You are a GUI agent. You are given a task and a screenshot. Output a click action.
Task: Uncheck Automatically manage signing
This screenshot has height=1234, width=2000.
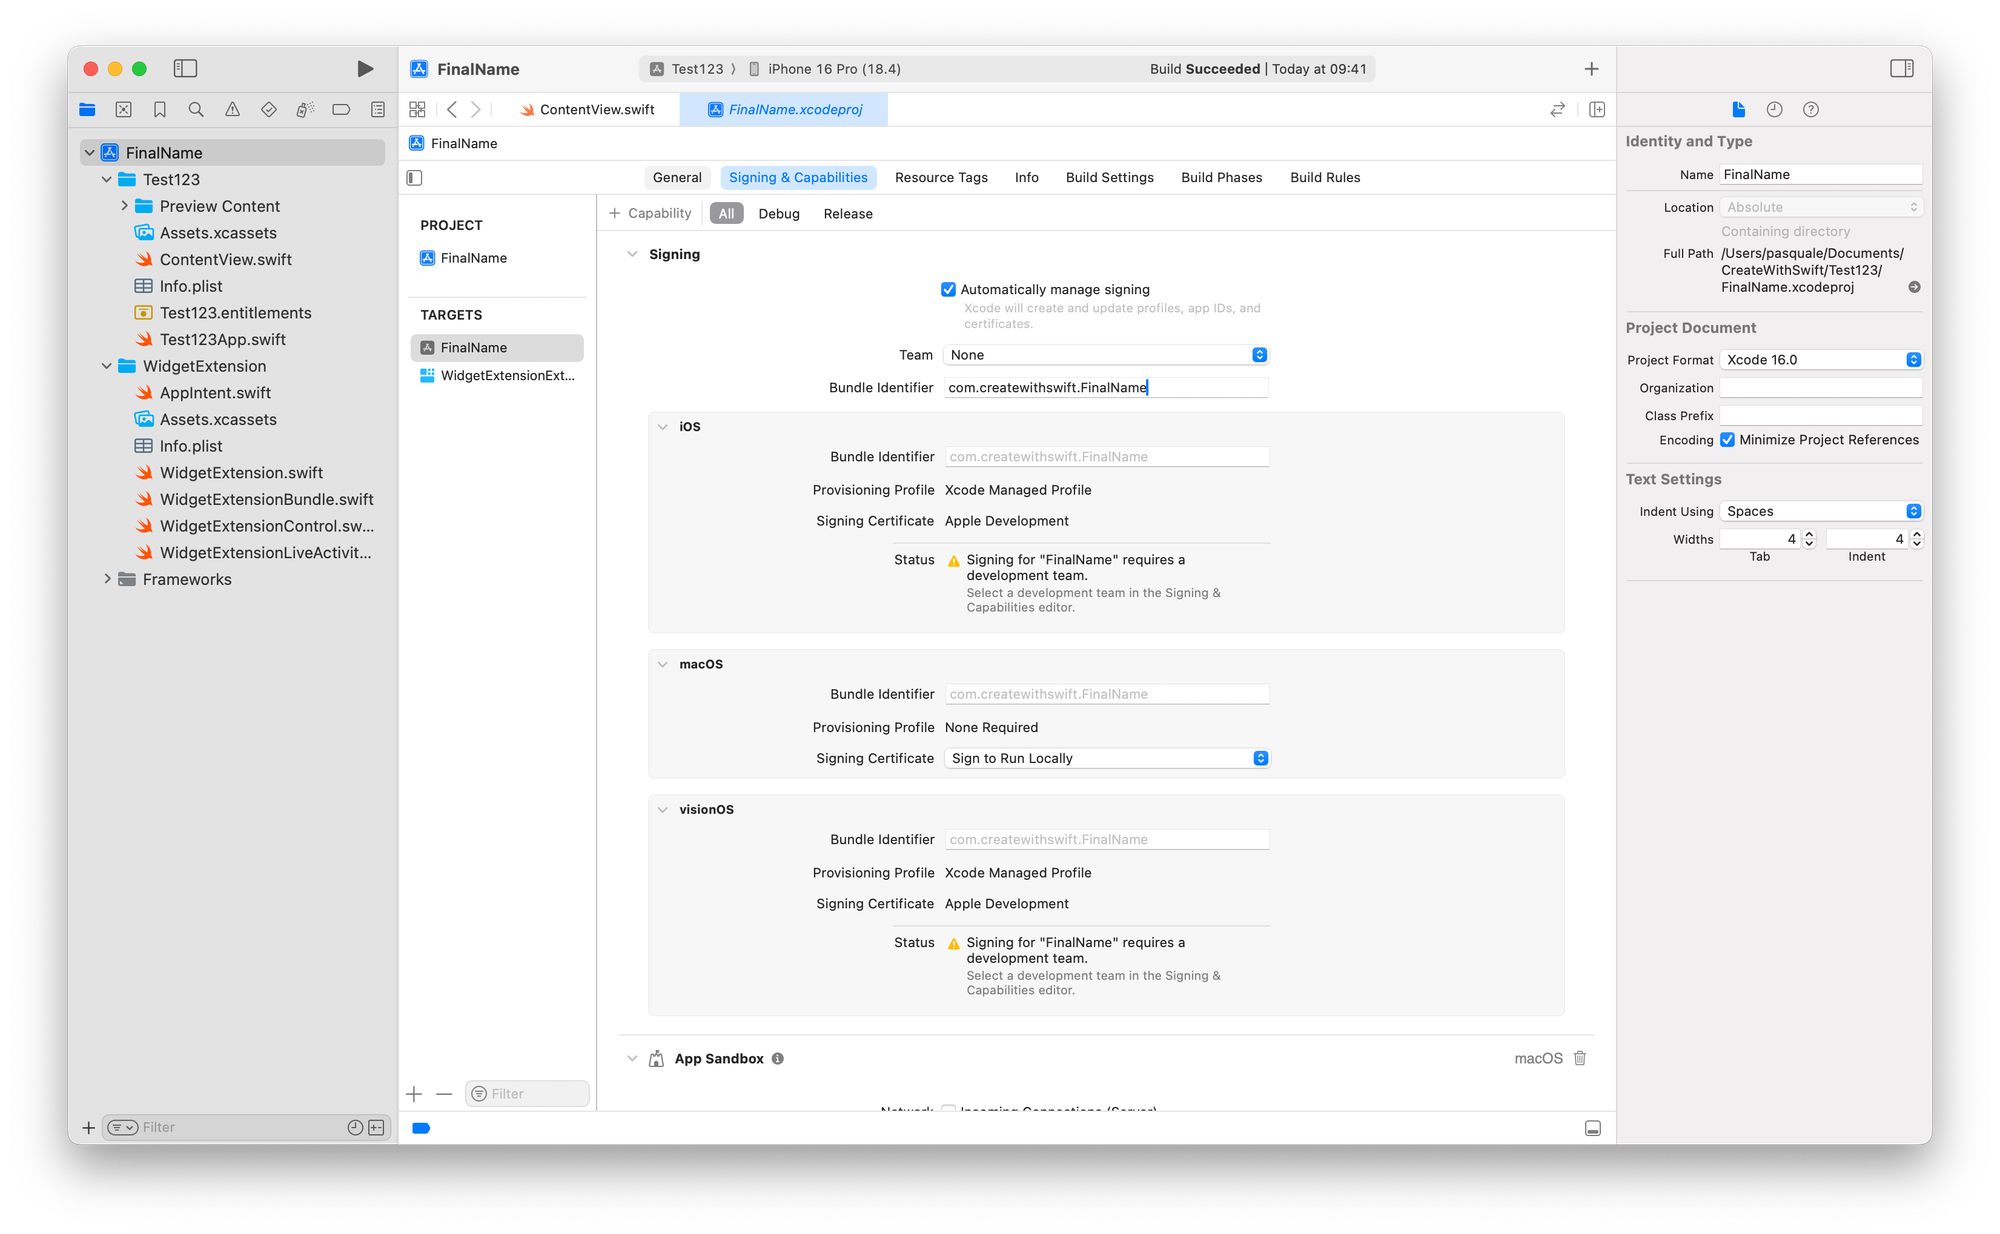(x=948, y=290)
